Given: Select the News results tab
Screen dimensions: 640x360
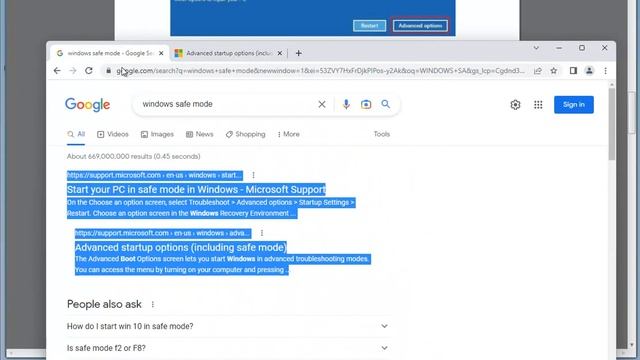Looking at the screenshot, I should pyautogui.click(x=200, y=134).
